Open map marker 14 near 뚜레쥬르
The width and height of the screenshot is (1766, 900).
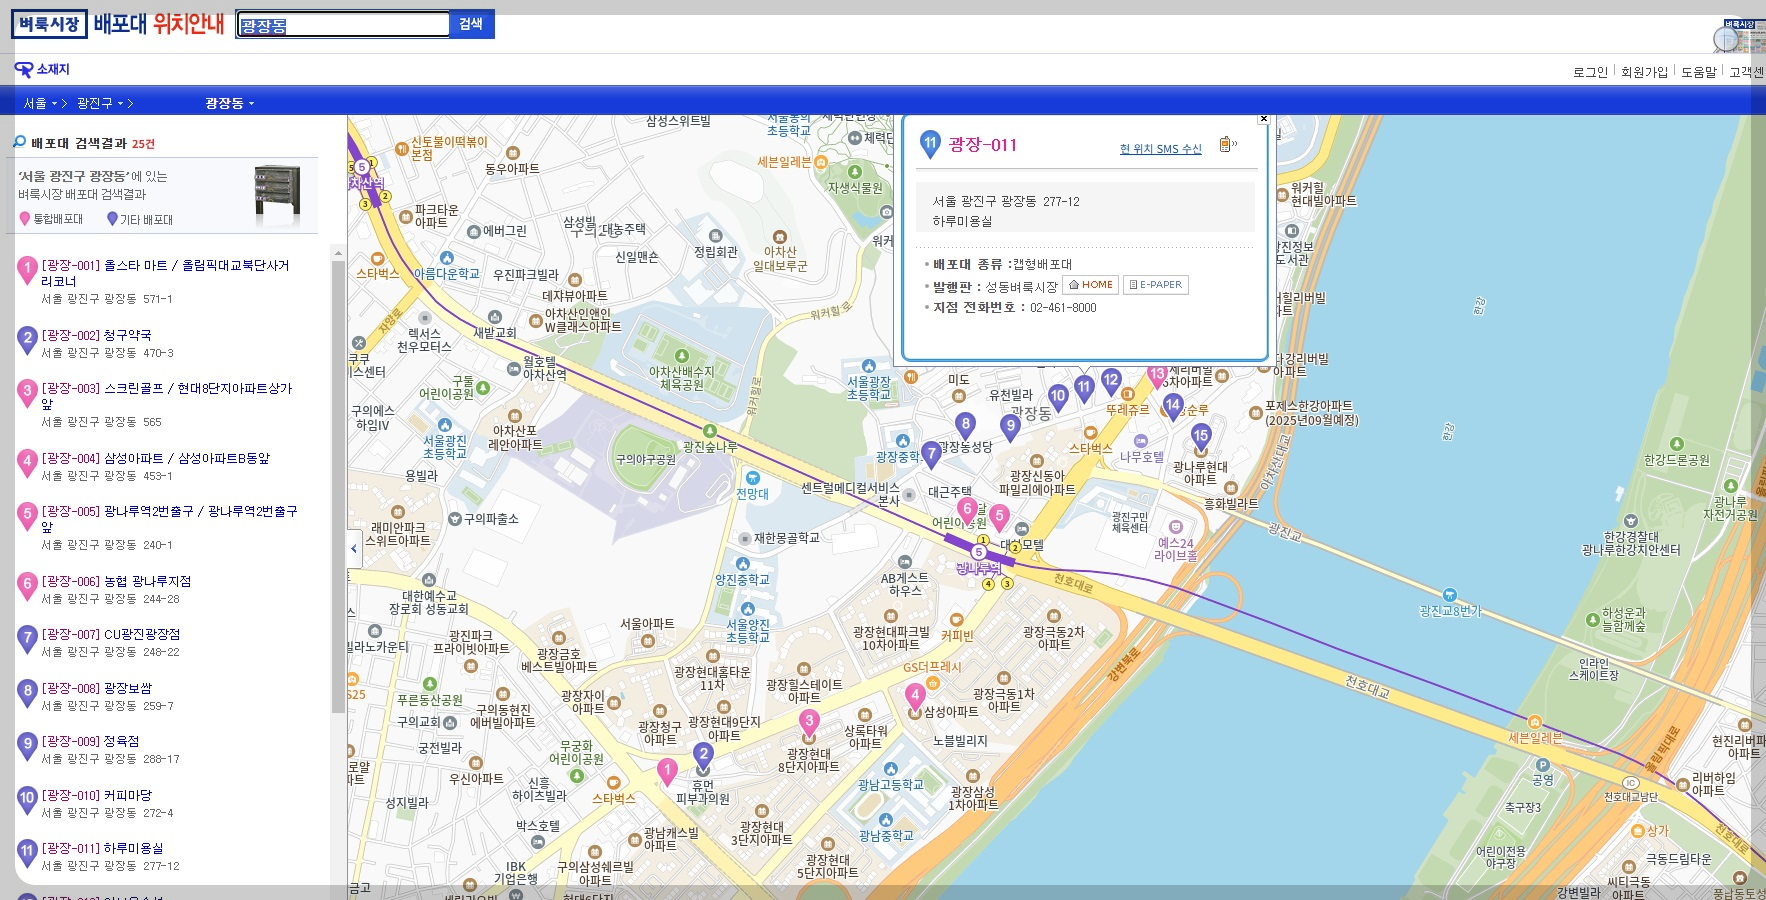pos(1173,407)
